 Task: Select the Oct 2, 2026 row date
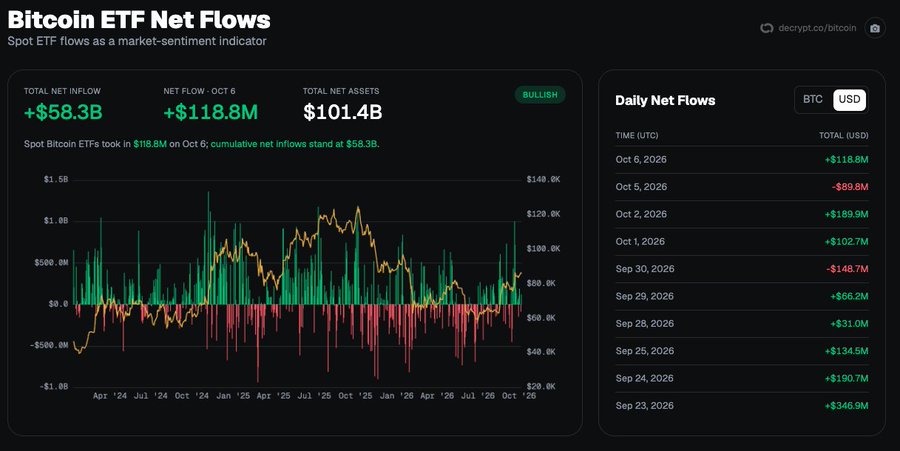click(x=641, y=214)
